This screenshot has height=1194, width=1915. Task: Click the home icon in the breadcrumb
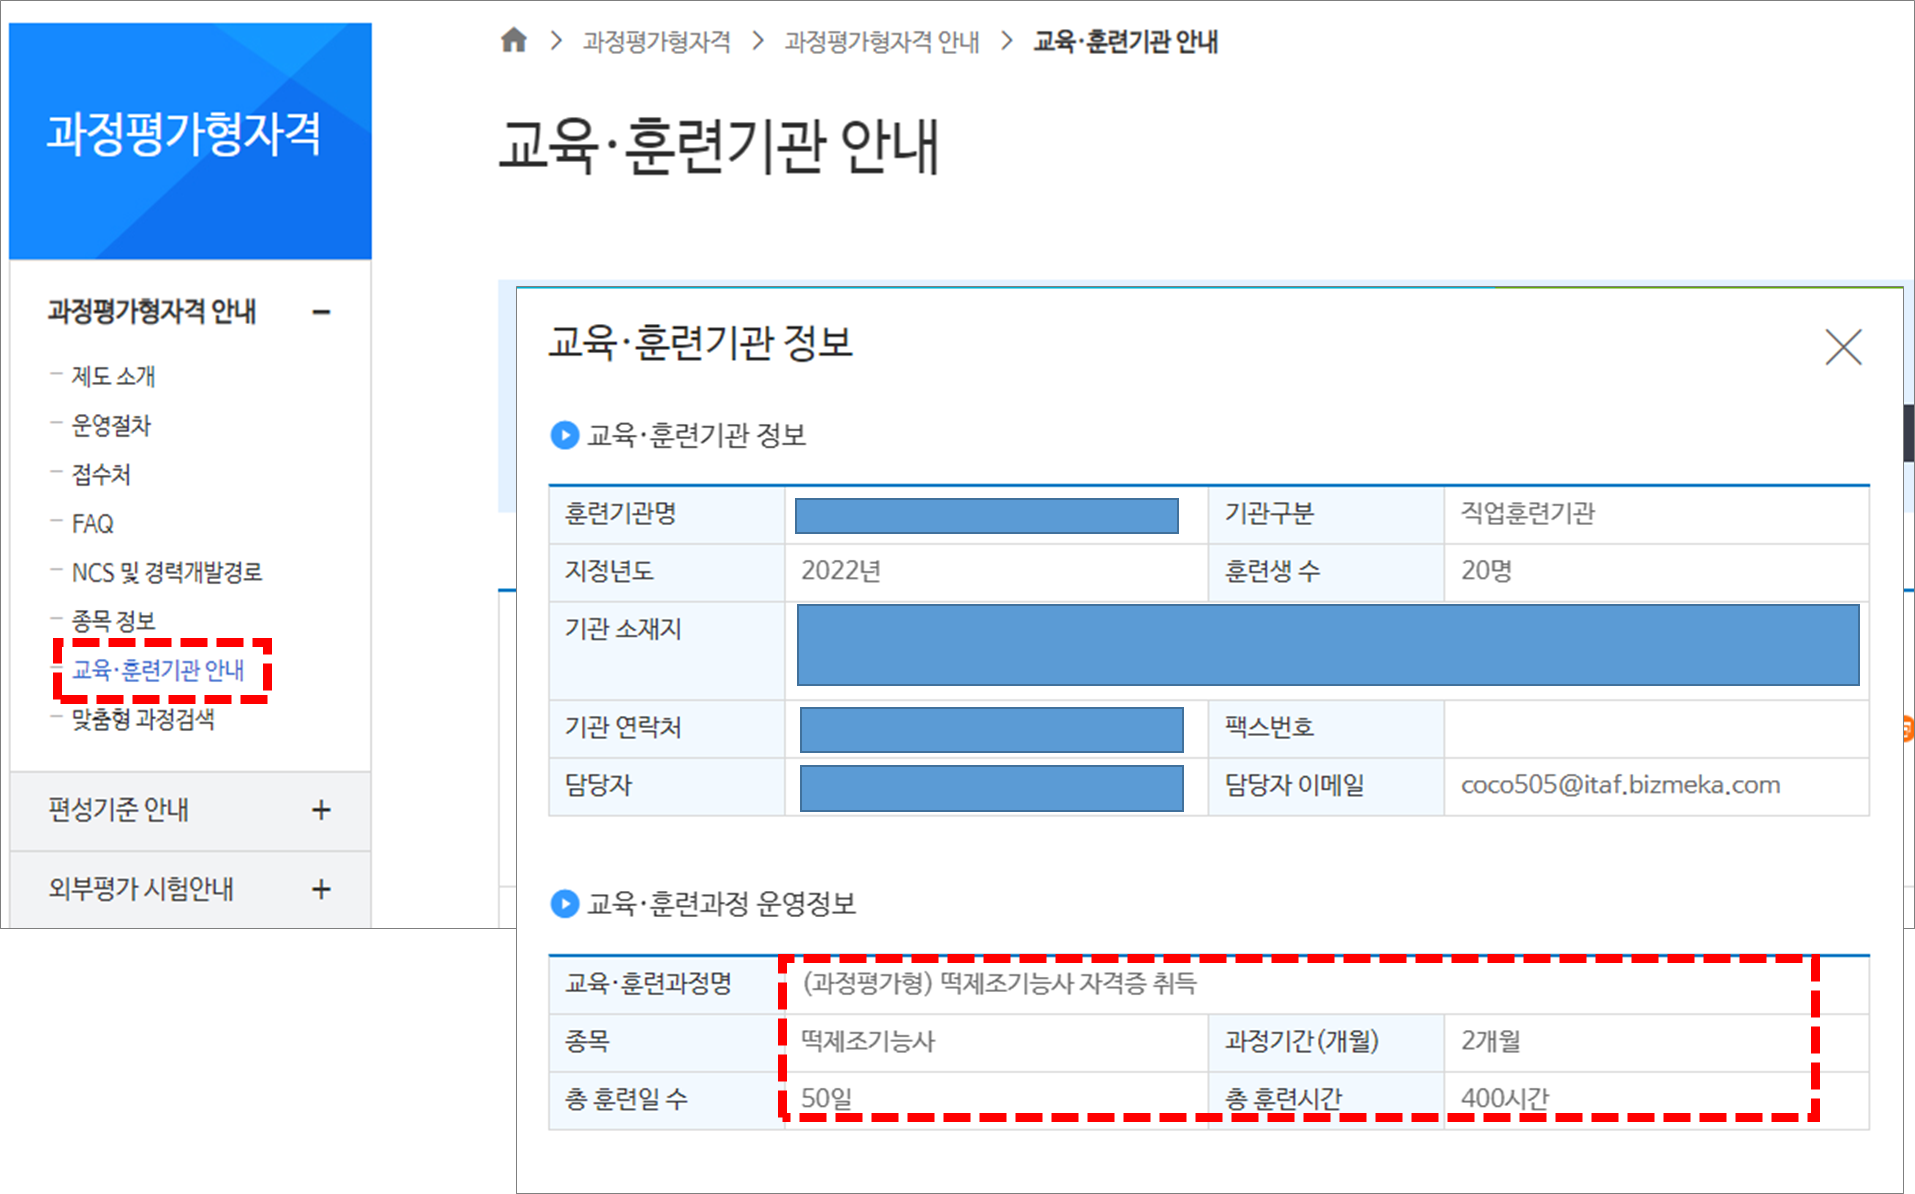[515, 41]
